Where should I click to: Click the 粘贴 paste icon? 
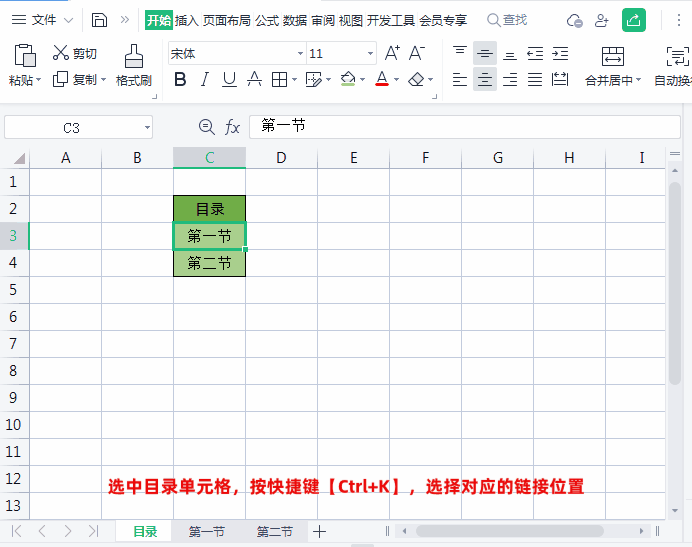coord(25,56)
